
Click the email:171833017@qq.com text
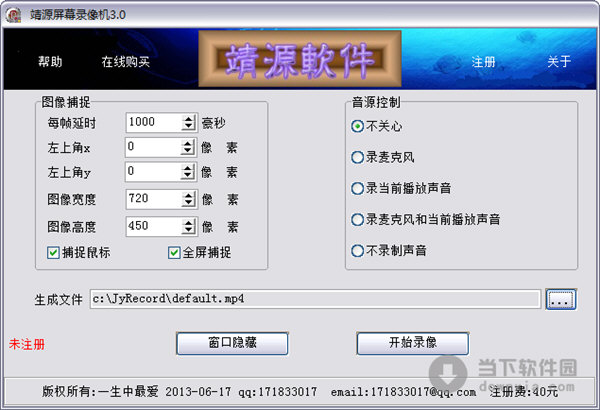click(x=404, y=392)
